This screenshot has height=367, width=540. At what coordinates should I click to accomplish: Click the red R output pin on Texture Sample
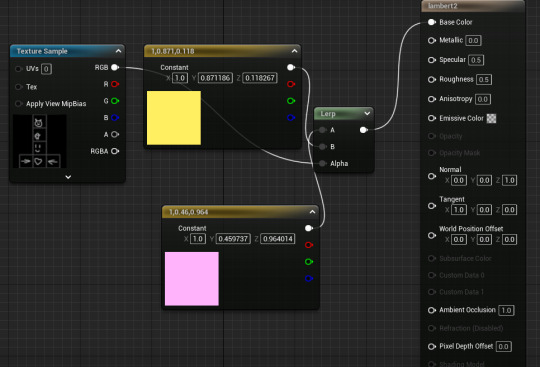coord(115,84)
